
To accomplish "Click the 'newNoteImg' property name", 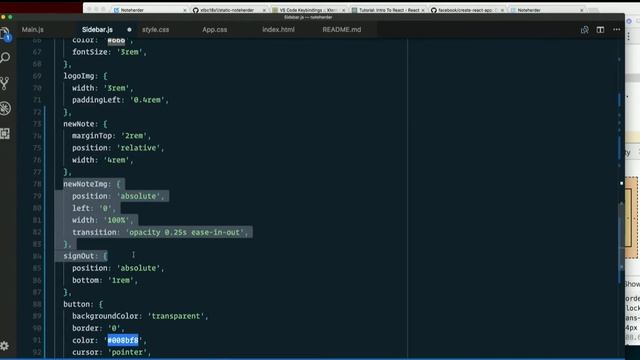I will [85, 184].
